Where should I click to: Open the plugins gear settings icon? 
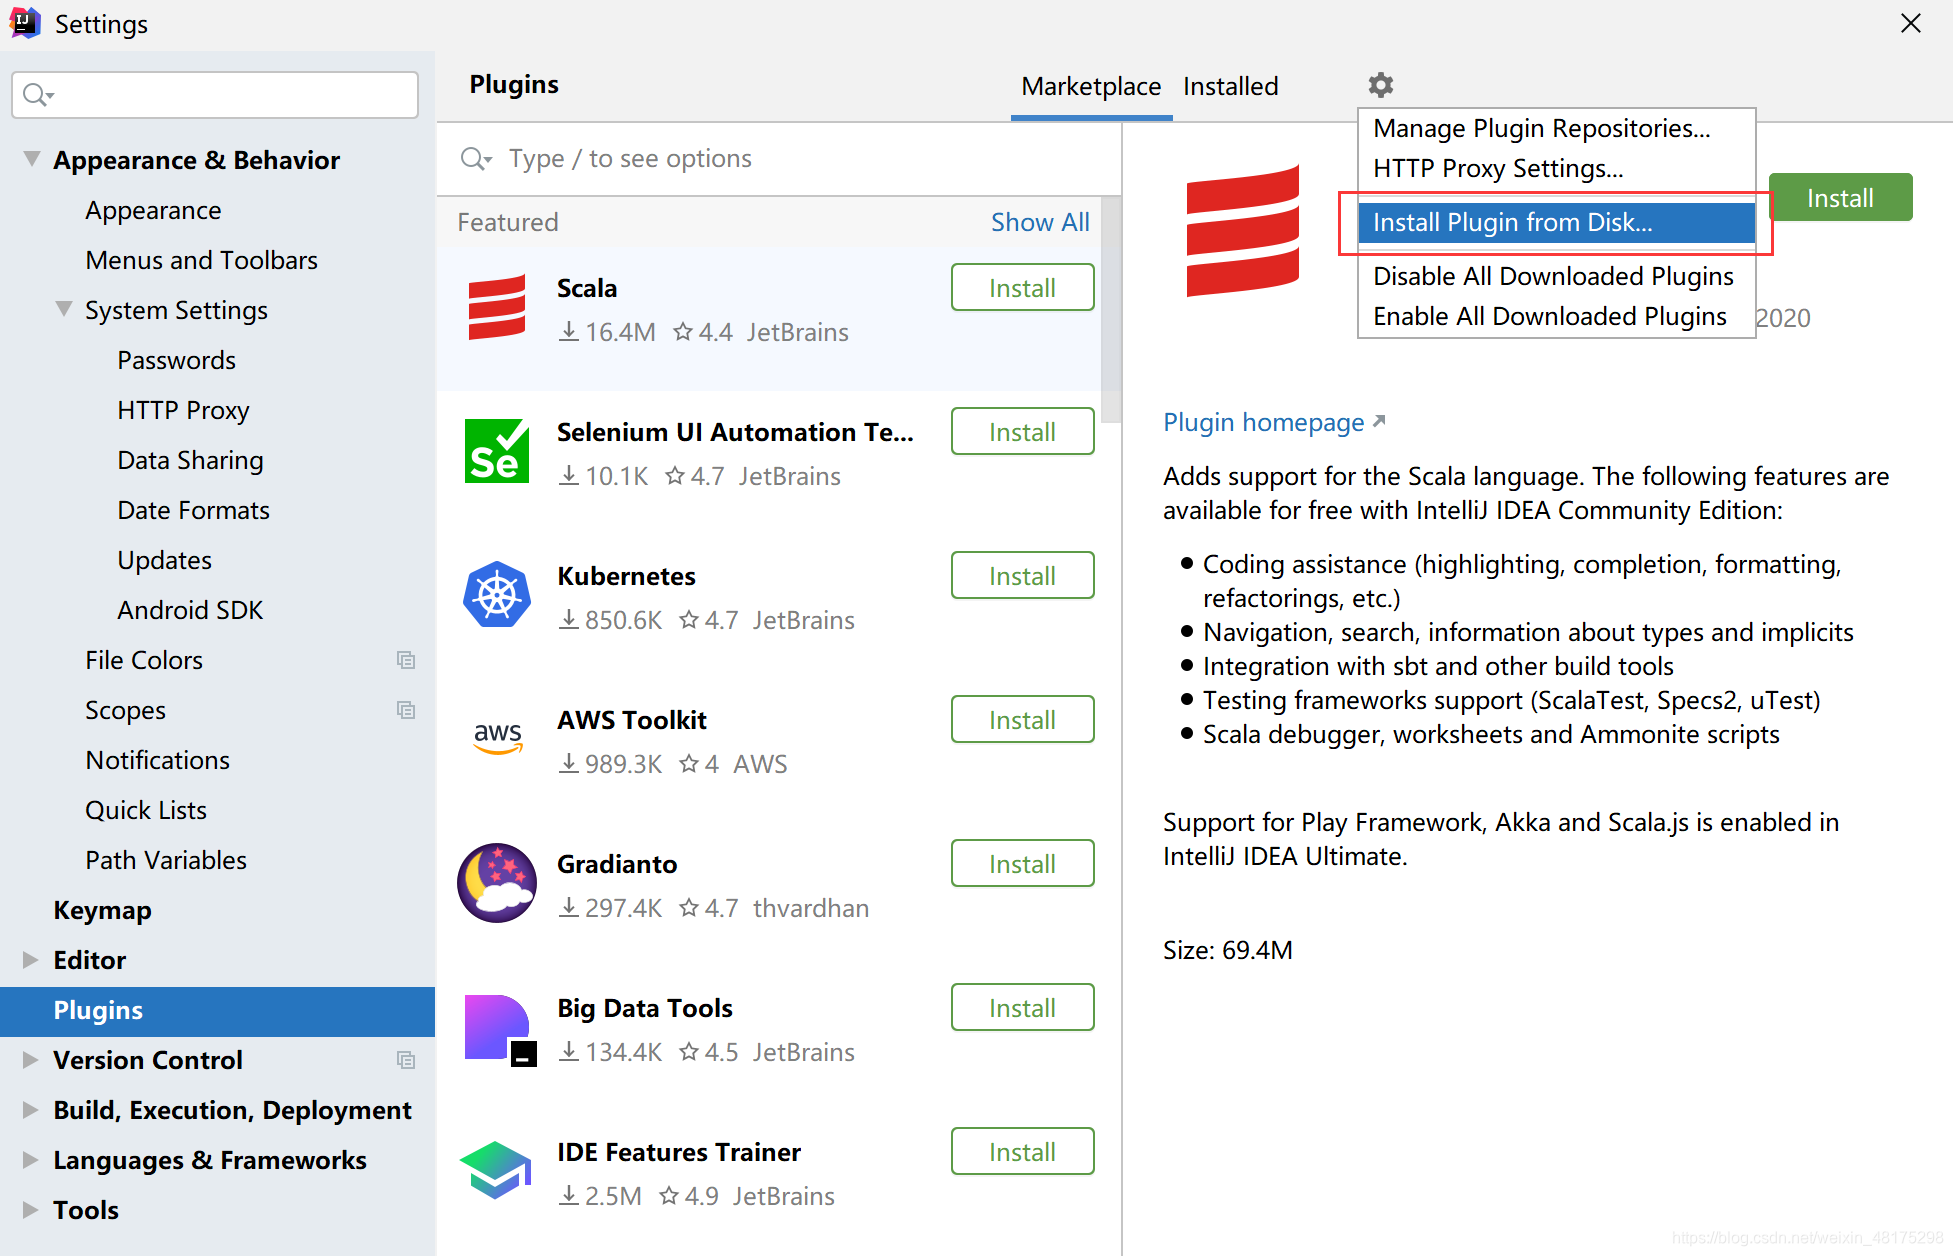[1381, 85]
